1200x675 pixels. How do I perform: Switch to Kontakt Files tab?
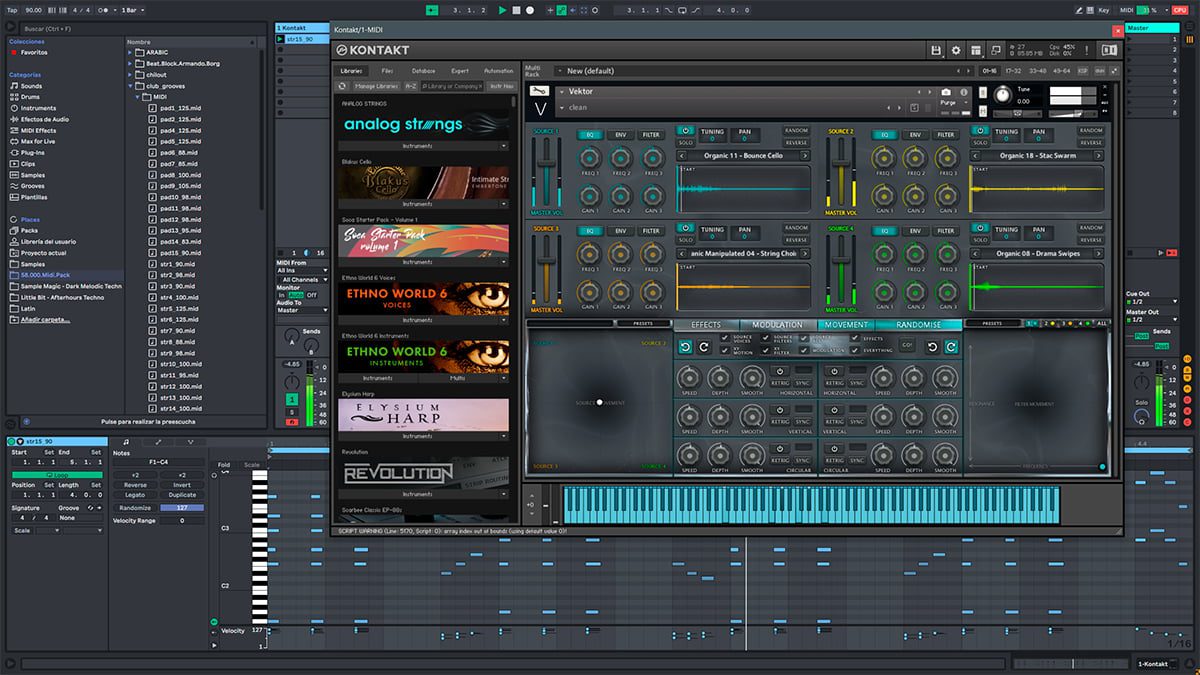click(x=387, y=71)
